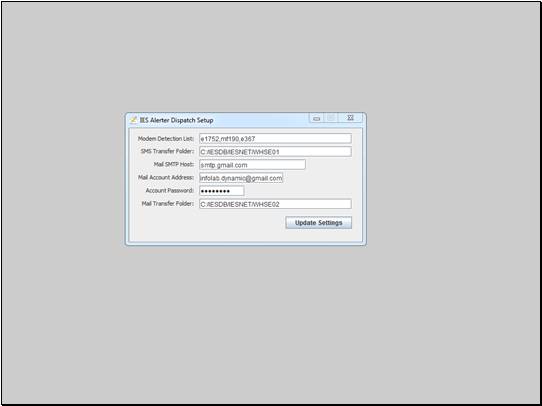Click the "IES Alerter Dispatch Setup" title text
The width and height of the screenshot is (542, 406).
pos(176,120)
